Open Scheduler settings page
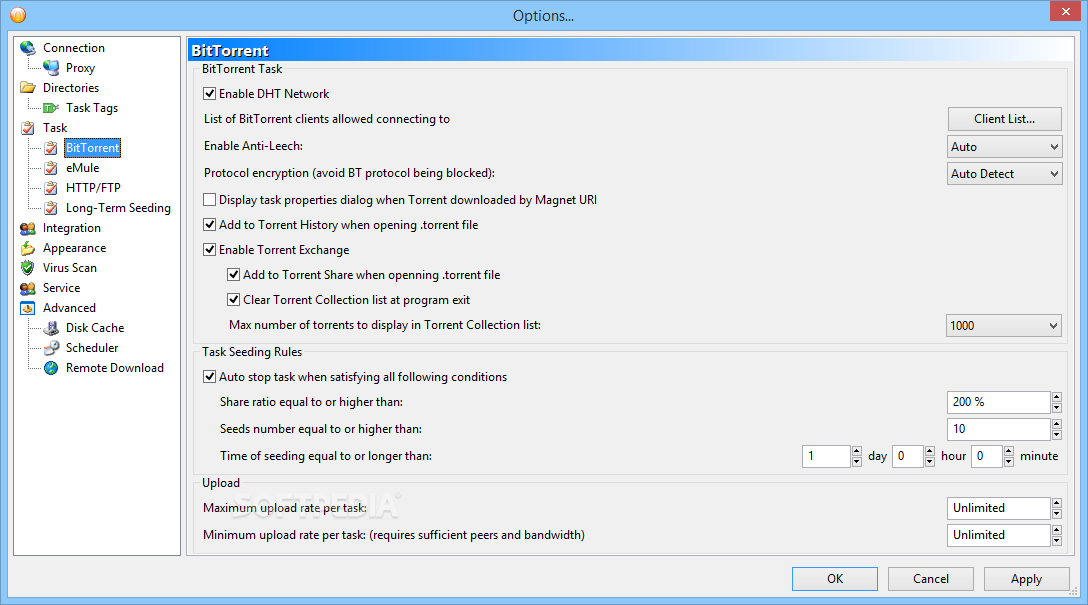The width and height of the screenshot is (1088, 605). [x=92, y=348]
